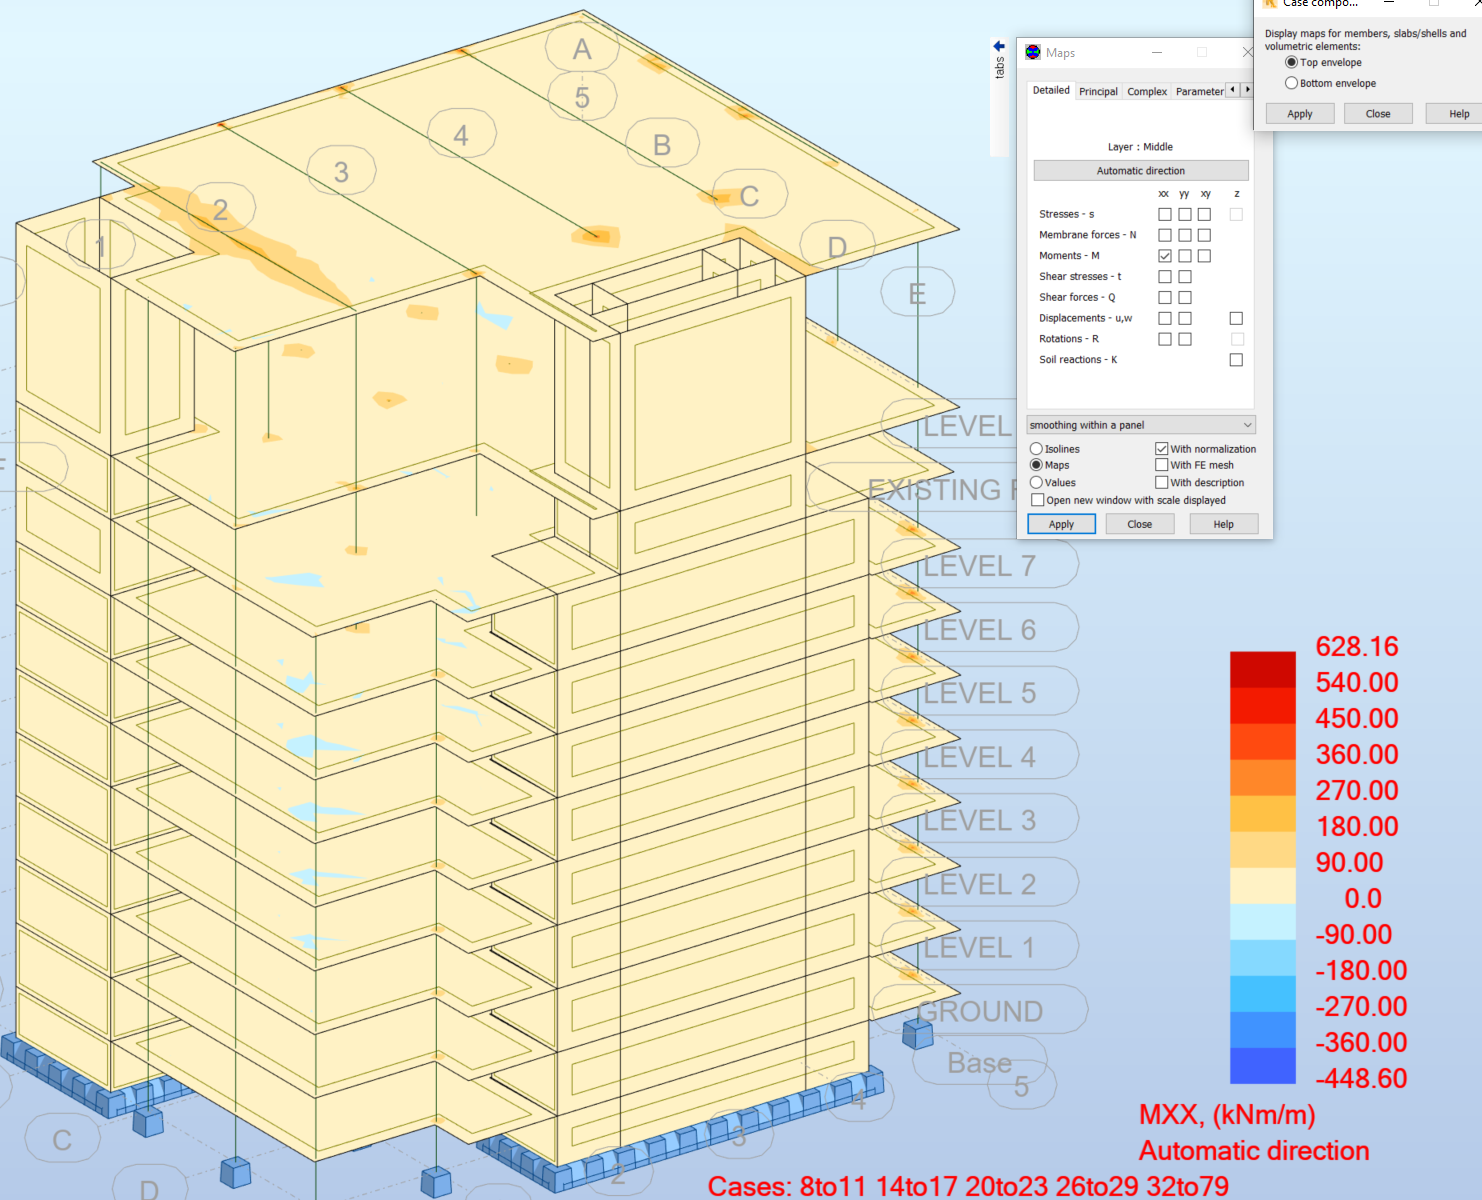Select the Bottom envelope radio button
The image size is (1482, 1200).
pos(1291,83)
